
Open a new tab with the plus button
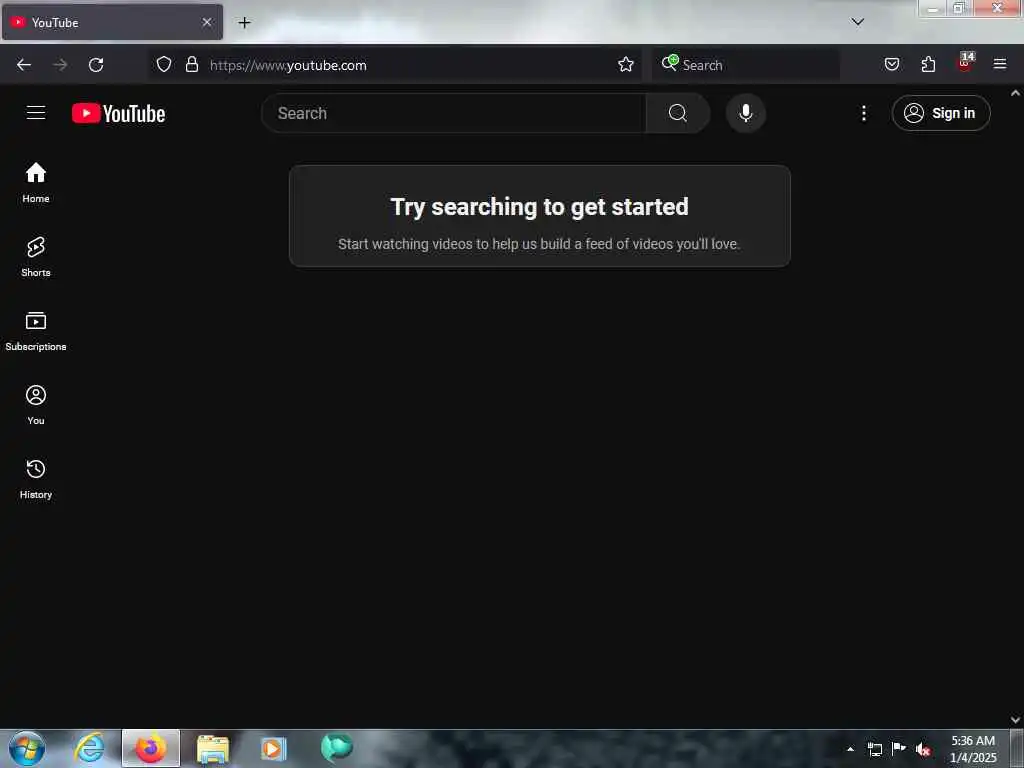point(244,23)
